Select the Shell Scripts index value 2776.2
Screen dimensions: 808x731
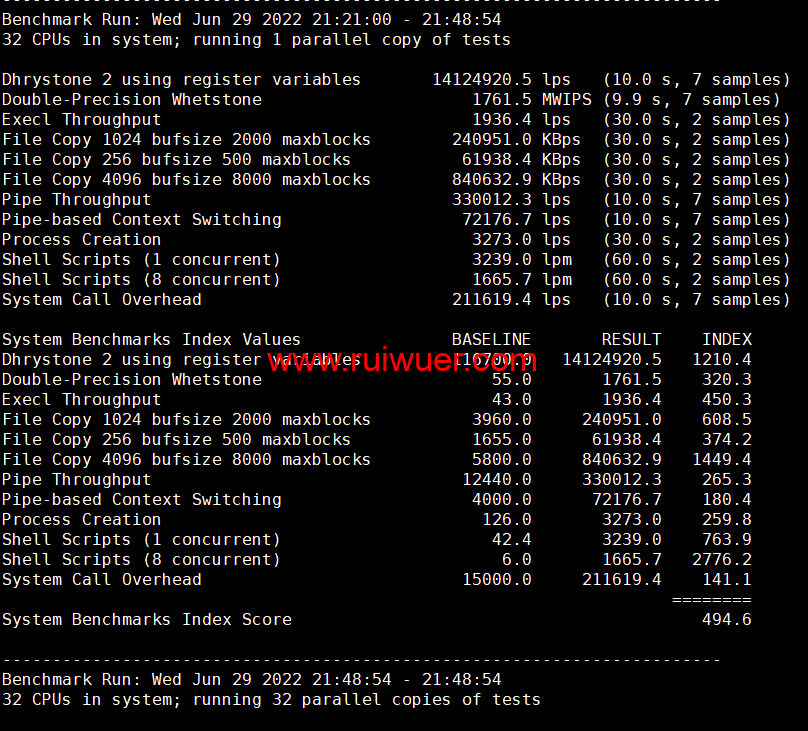(721, 560)
